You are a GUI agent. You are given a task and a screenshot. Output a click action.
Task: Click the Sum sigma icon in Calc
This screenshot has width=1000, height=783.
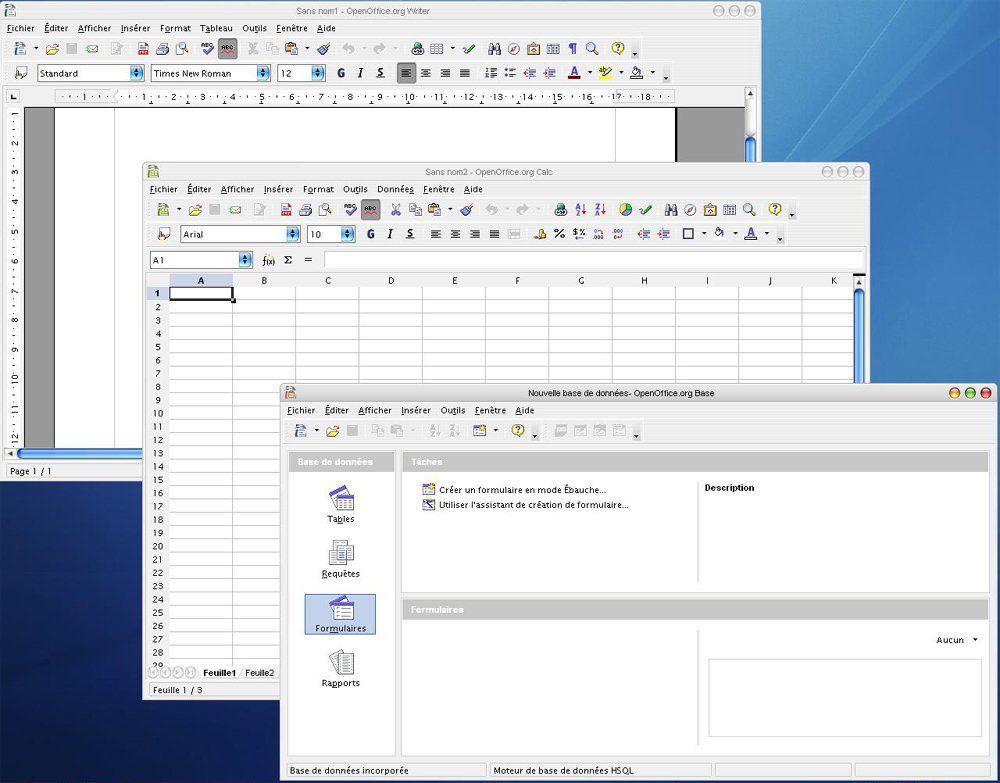click(288, 260)
